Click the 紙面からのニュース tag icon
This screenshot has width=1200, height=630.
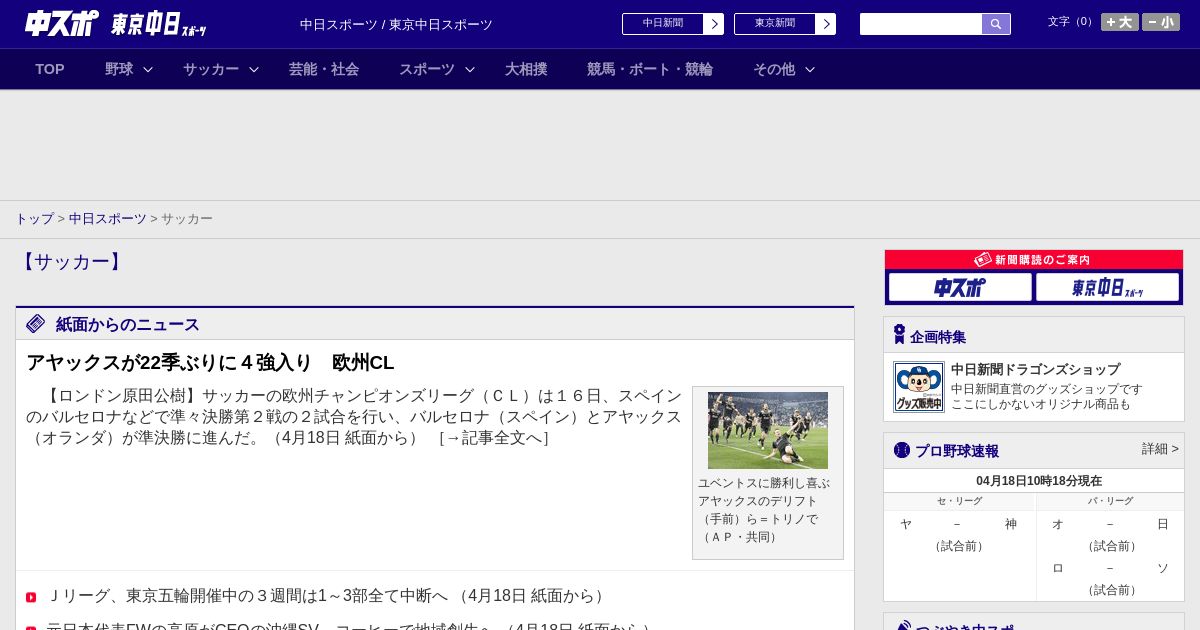[x=36, y=324]
